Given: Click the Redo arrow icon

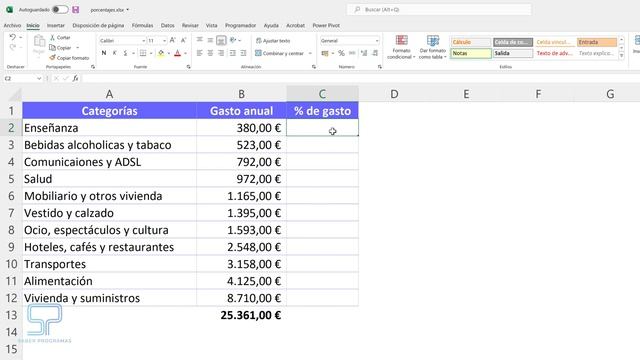Looking at the screenshot, I should pyautogui.click(x=13, y=47).
